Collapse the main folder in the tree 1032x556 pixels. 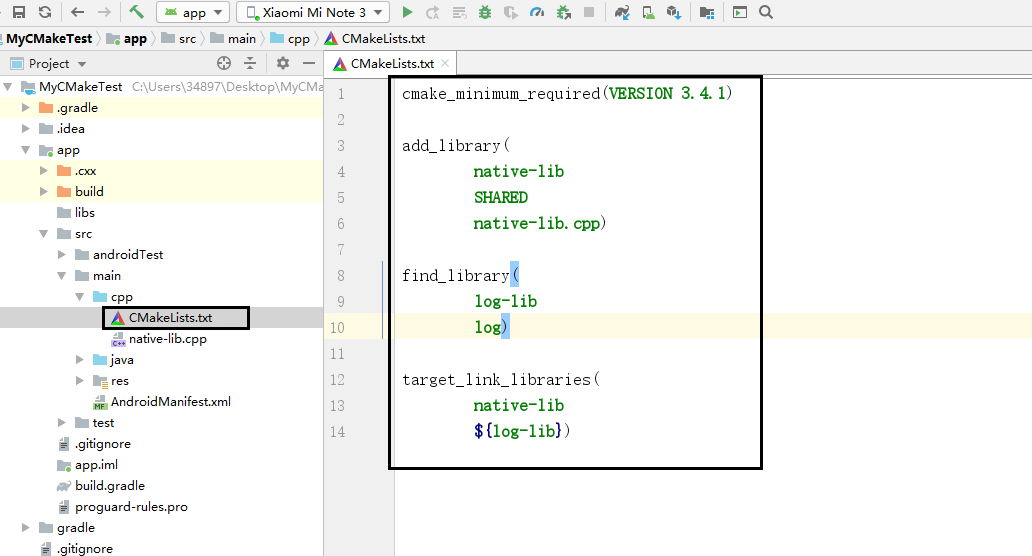click(x=62, y=276)
